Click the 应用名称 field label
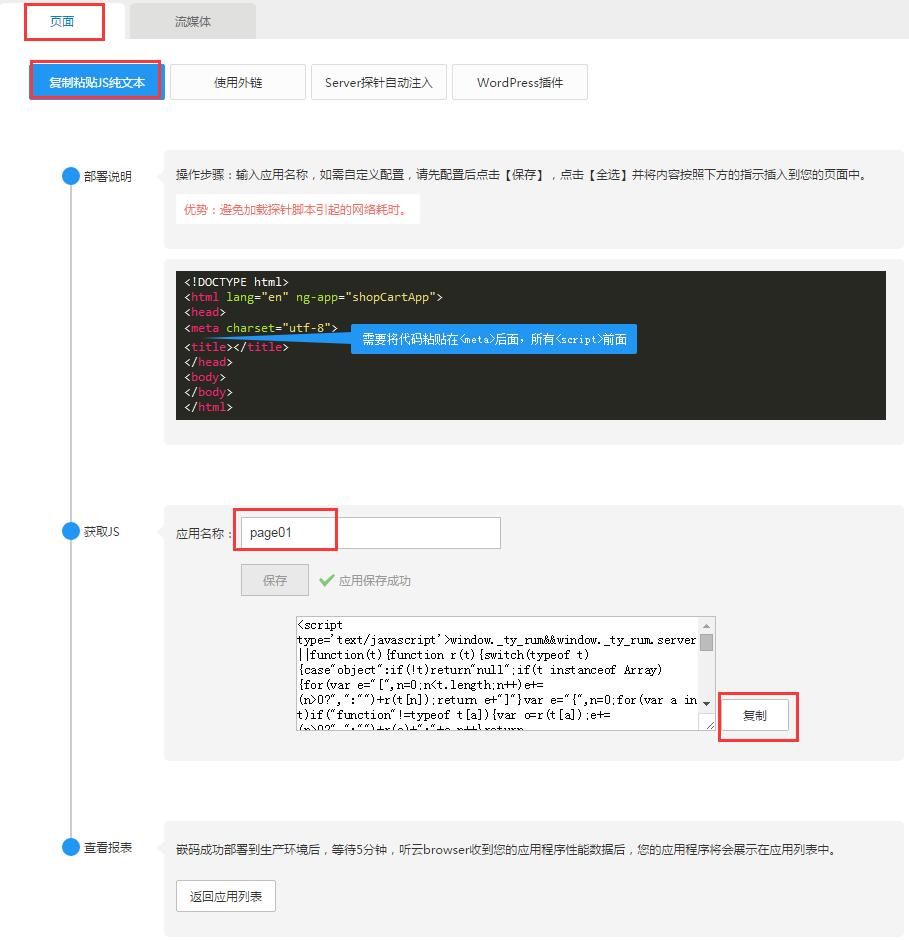909x940 pixels. click(x=204, y=534)
